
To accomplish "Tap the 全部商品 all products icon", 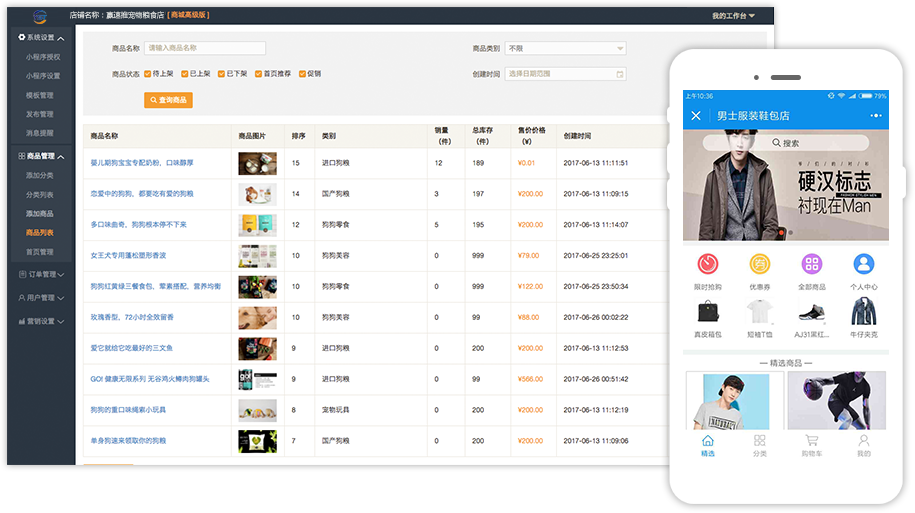I will 811,264.
